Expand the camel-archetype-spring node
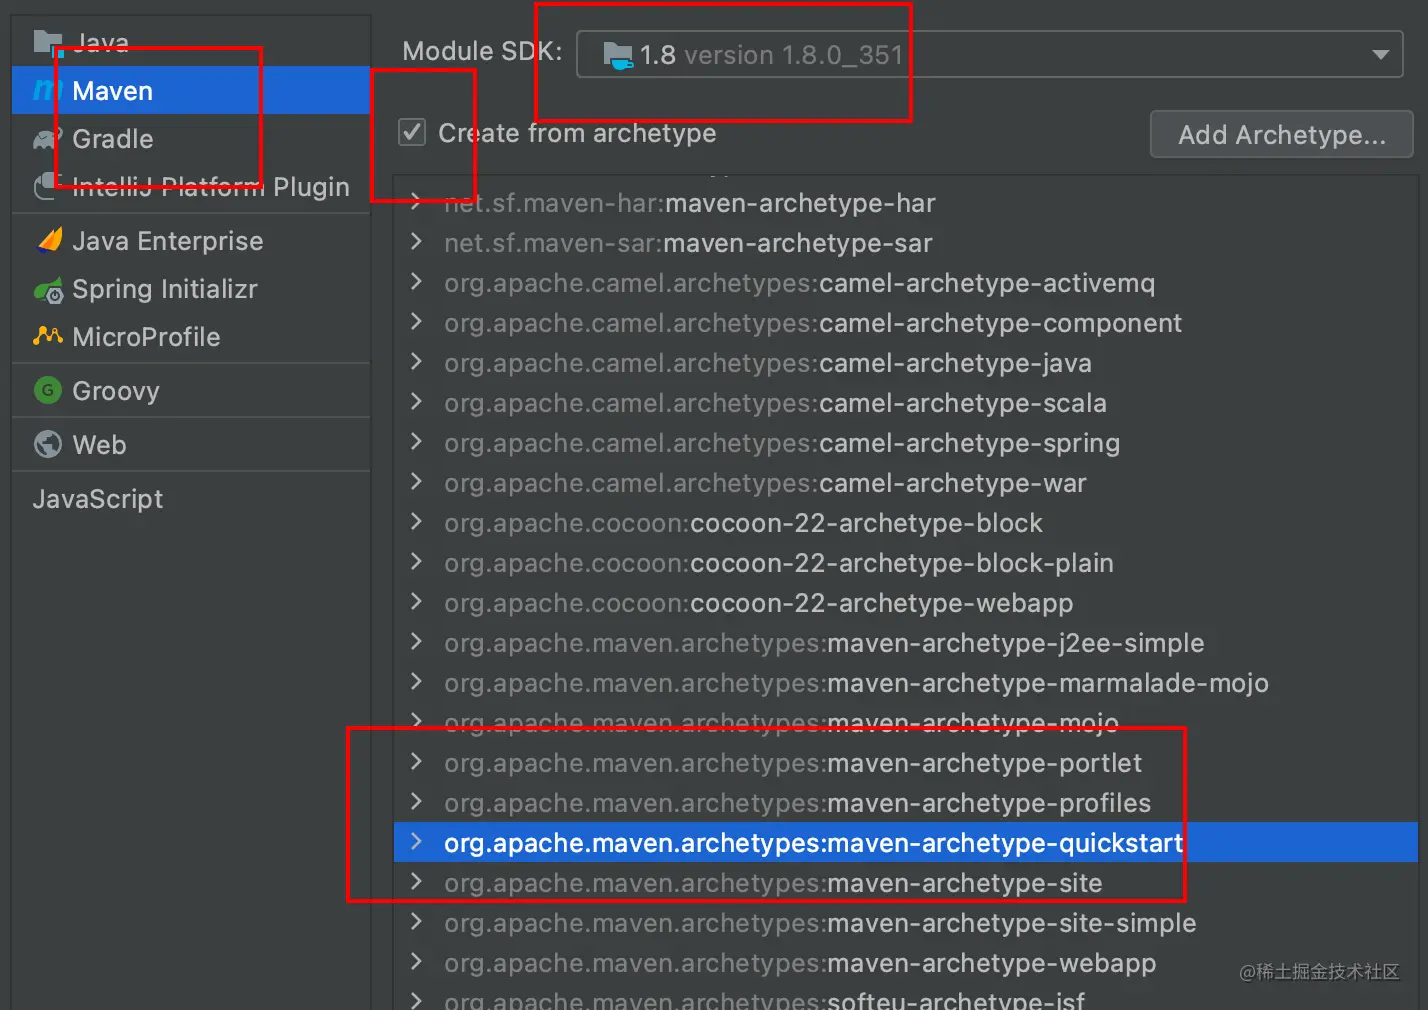The height and width of the screenshot is (1010, 1428). click(x=416, y=442)
